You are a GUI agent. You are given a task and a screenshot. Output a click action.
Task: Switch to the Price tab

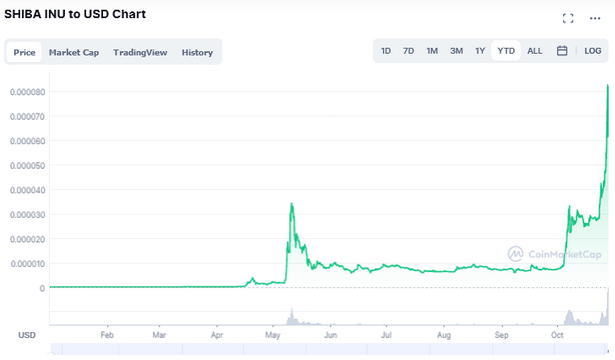tap(24, 52)
